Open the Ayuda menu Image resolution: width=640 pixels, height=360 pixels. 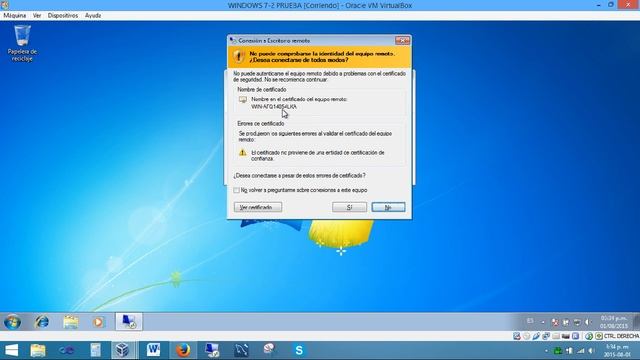(x=93, y=16)
